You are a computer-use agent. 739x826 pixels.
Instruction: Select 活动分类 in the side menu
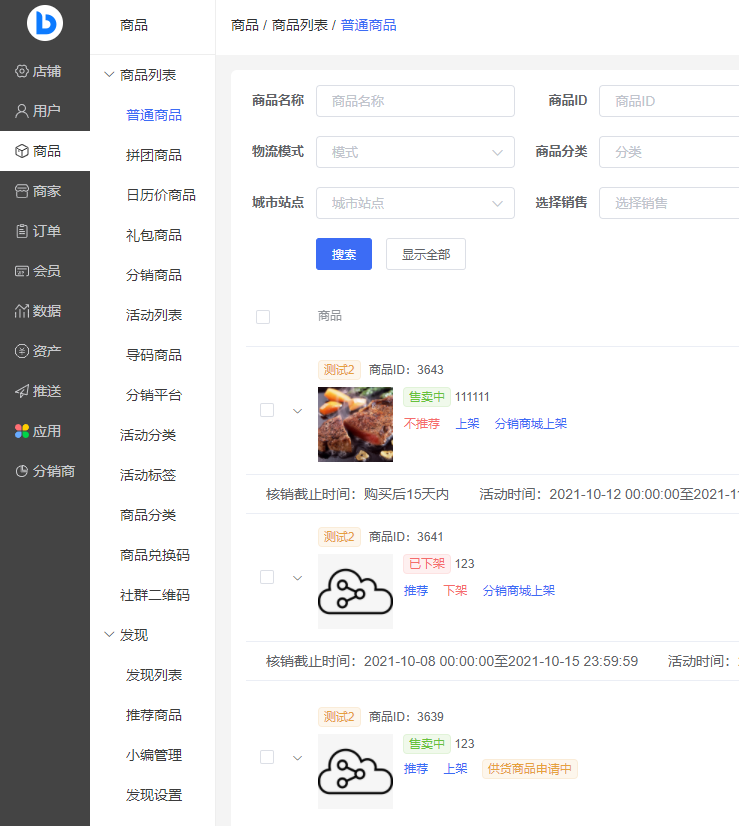(x=148, y=435)
